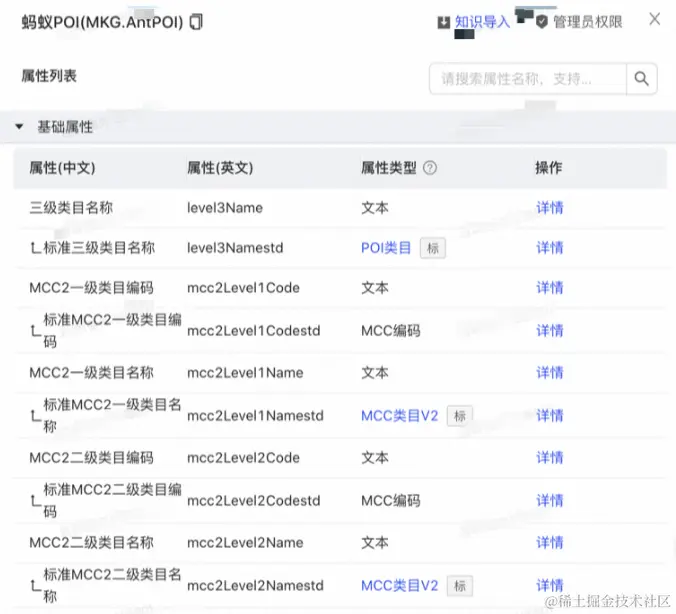
Task: Select the 三级类目名称 cell
Action: point(71,208)
